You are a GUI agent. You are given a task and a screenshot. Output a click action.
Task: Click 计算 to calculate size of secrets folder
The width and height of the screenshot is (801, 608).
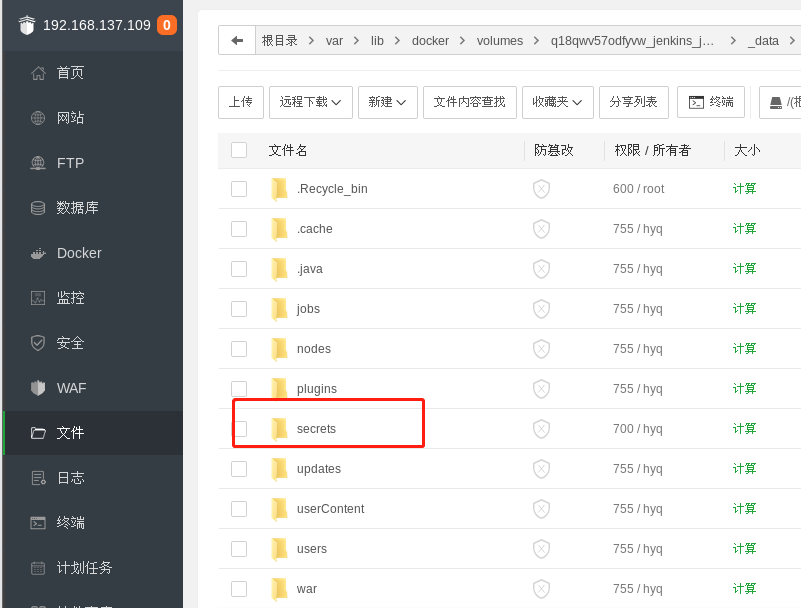tap(745, 428)
